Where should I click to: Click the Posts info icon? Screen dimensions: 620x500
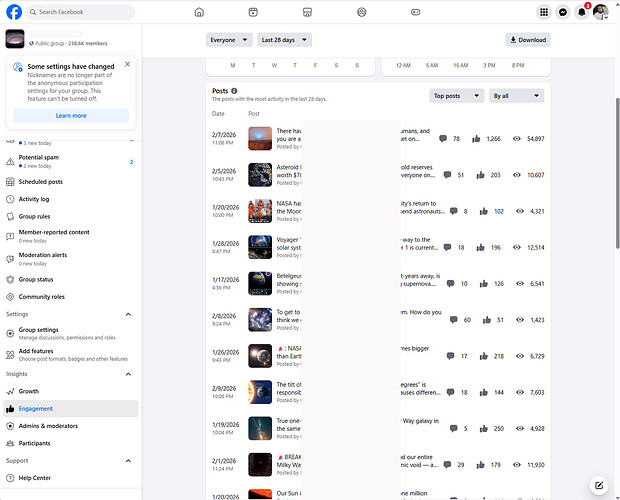click(234, 91)
